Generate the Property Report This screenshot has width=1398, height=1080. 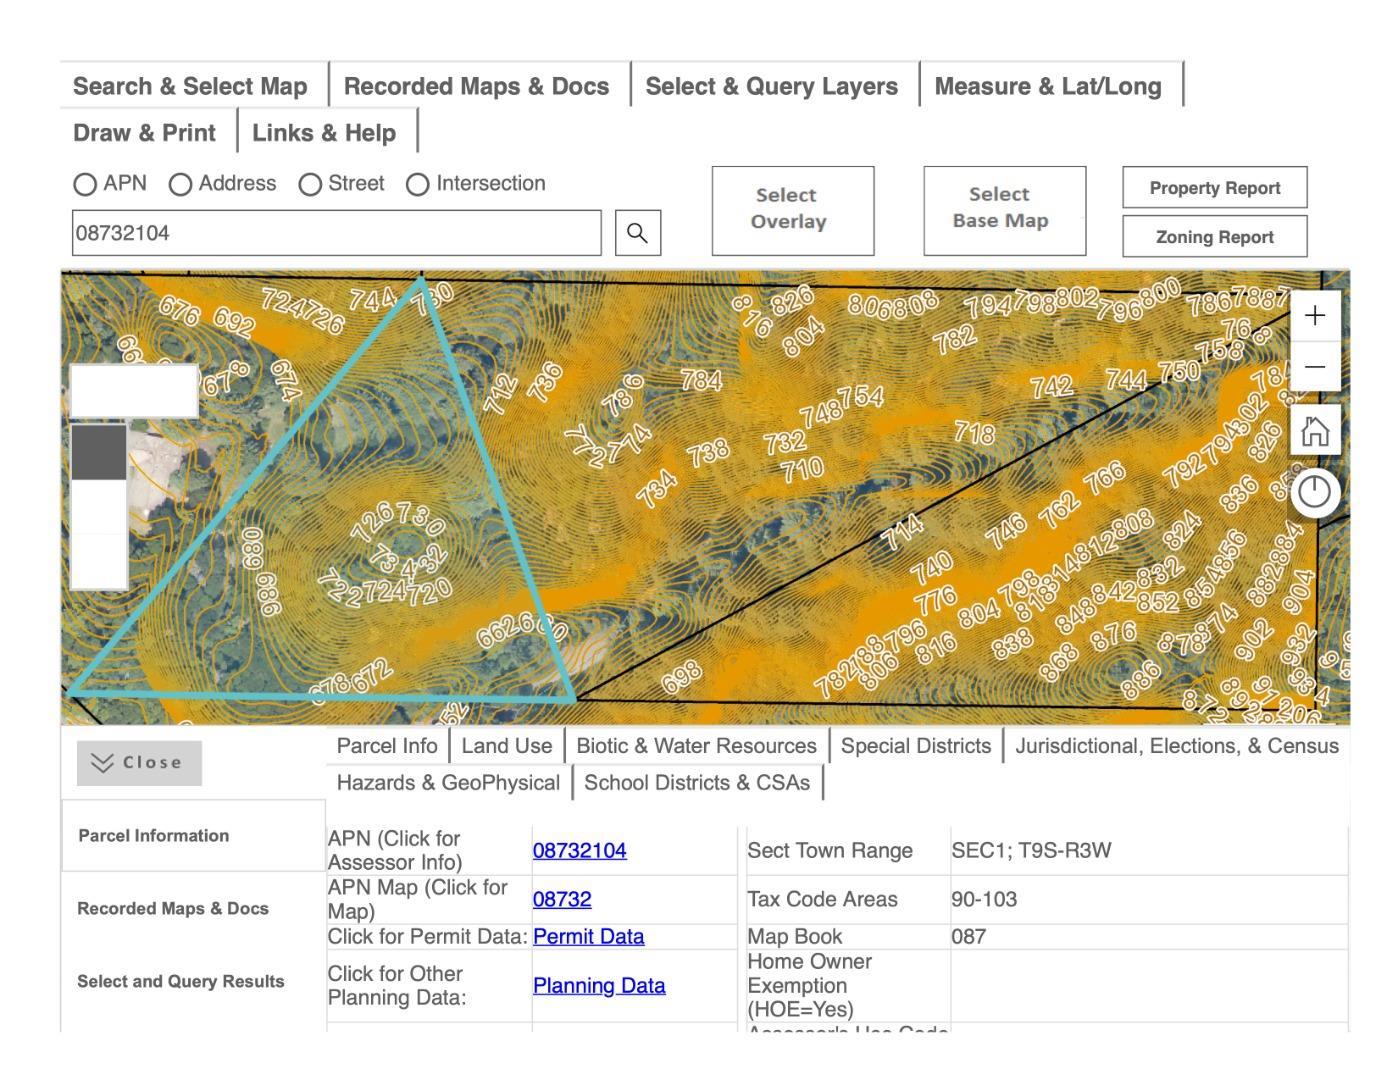click(1214, 188)
